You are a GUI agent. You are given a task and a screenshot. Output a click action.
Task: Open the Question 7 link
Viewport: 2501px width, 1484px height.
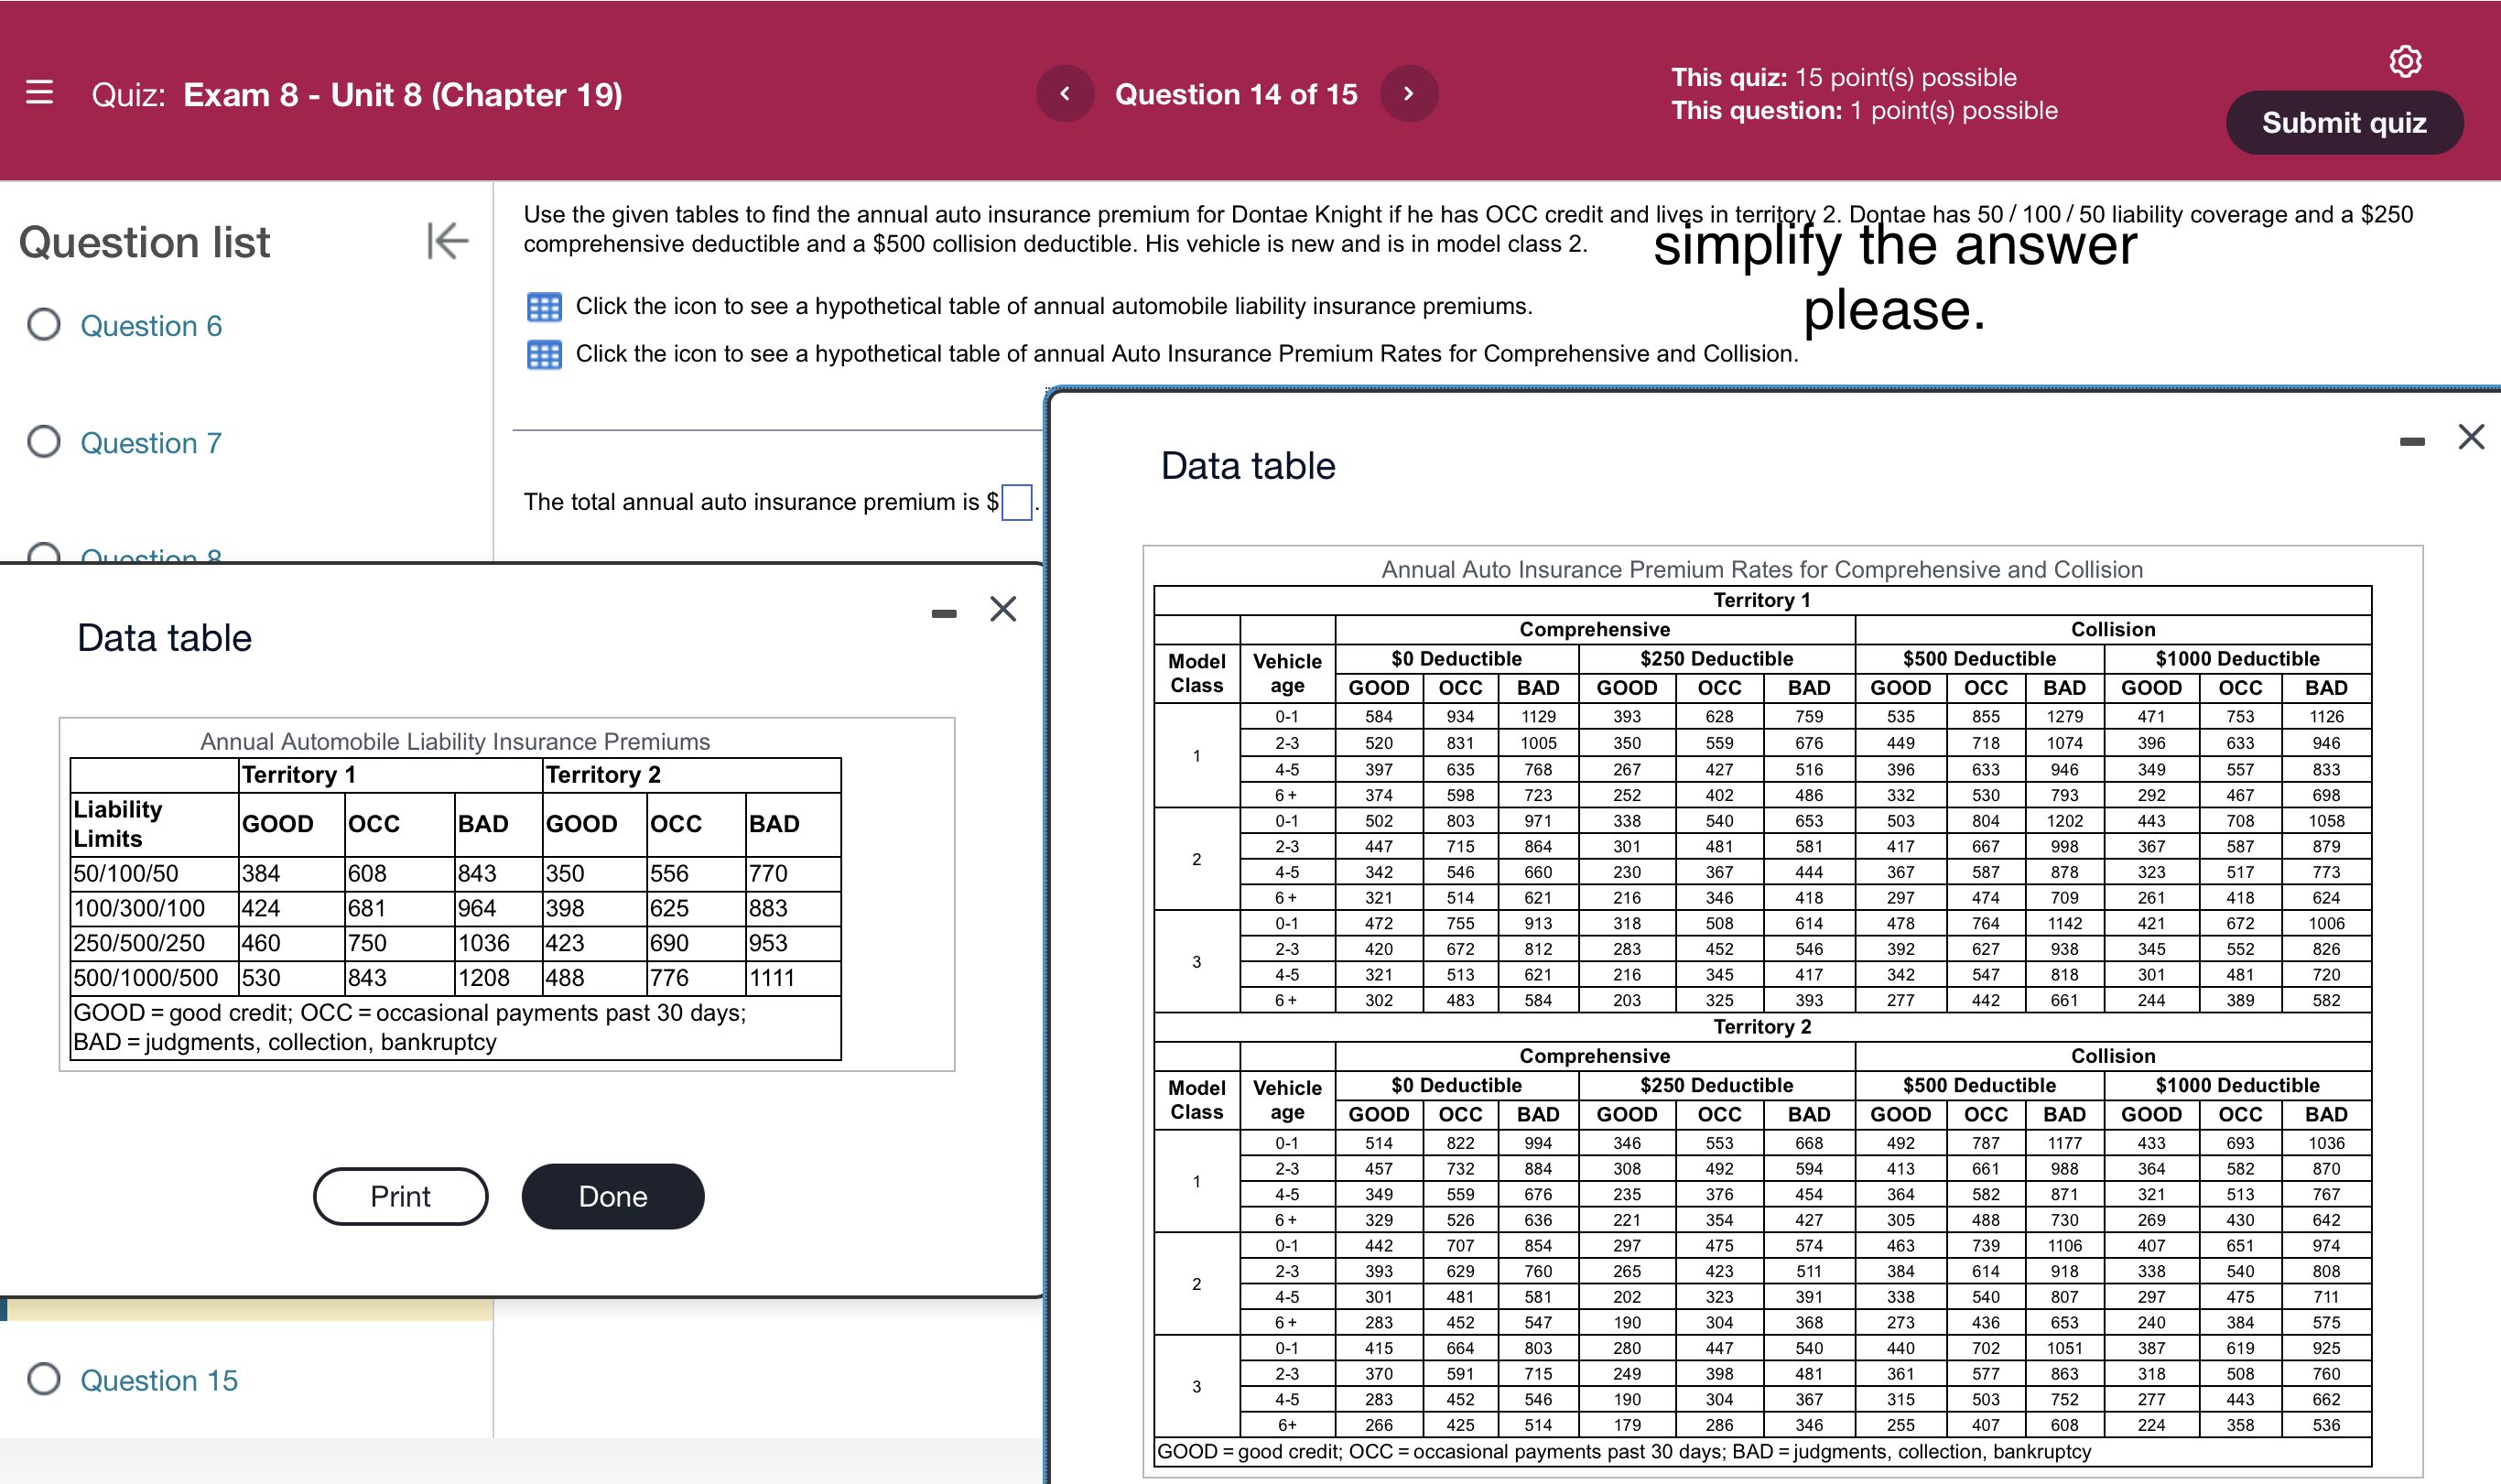pos(151,443)
